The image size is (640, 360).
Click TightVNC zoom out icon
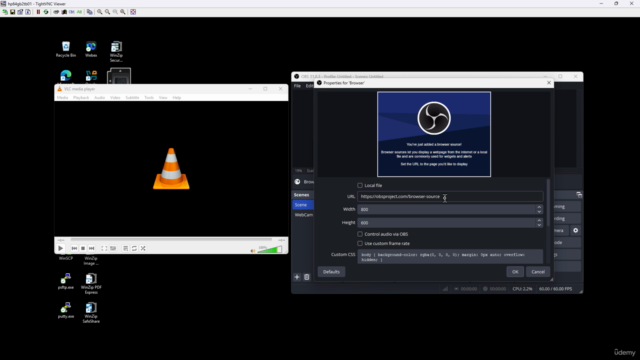[107, 12]
